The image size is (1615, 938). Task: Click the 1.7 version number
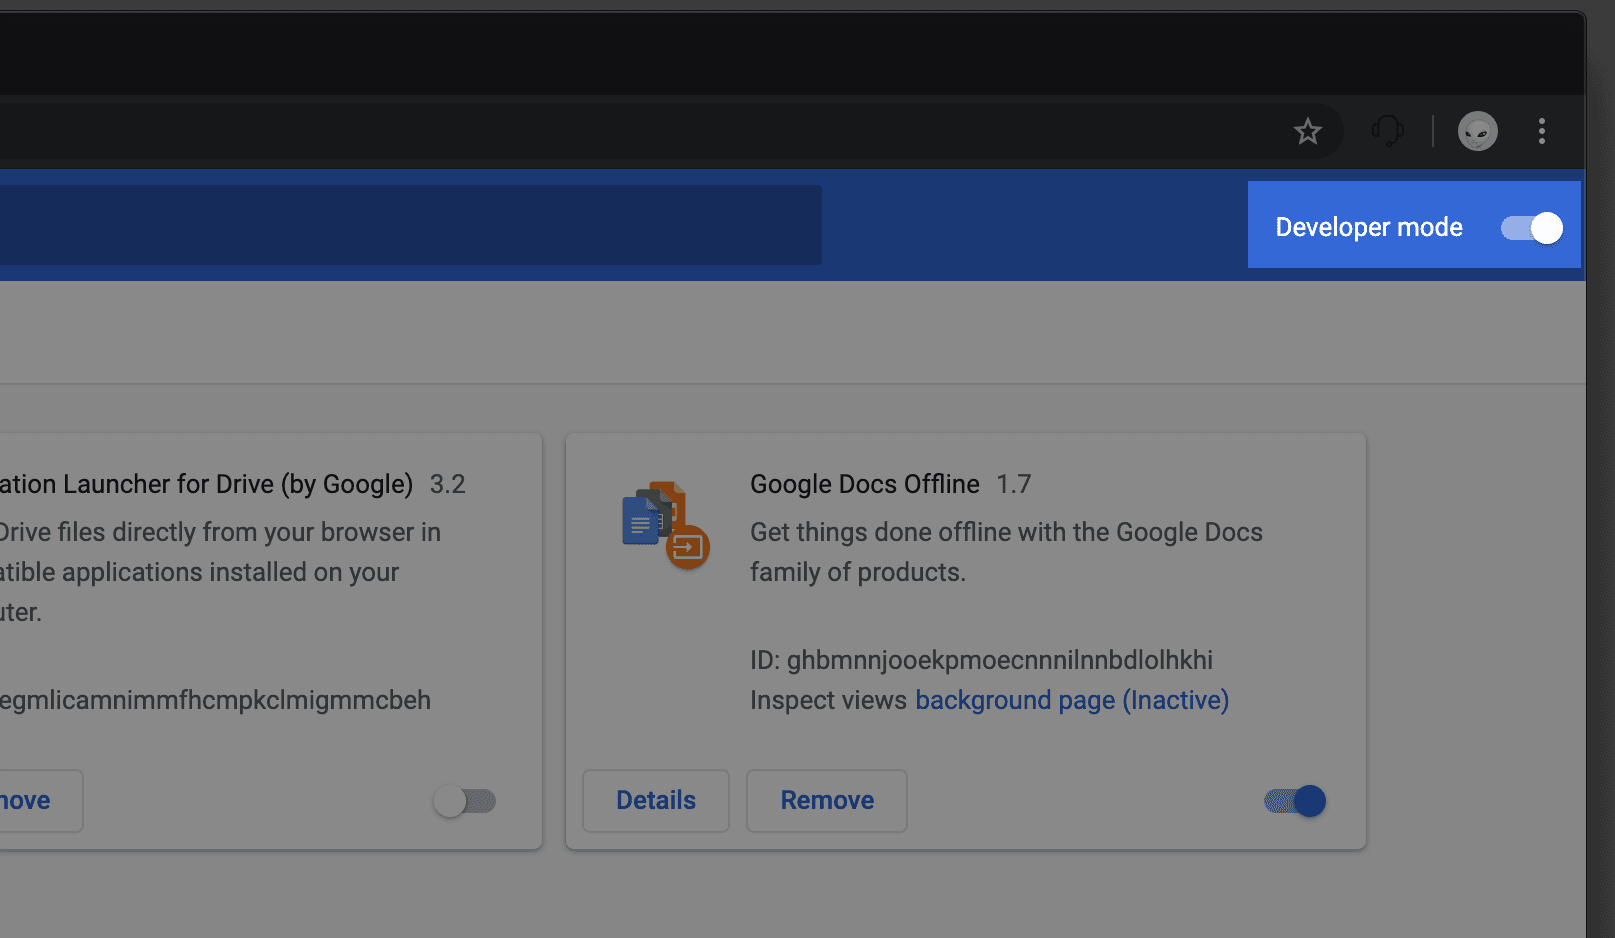click(x=1013, y=484)
